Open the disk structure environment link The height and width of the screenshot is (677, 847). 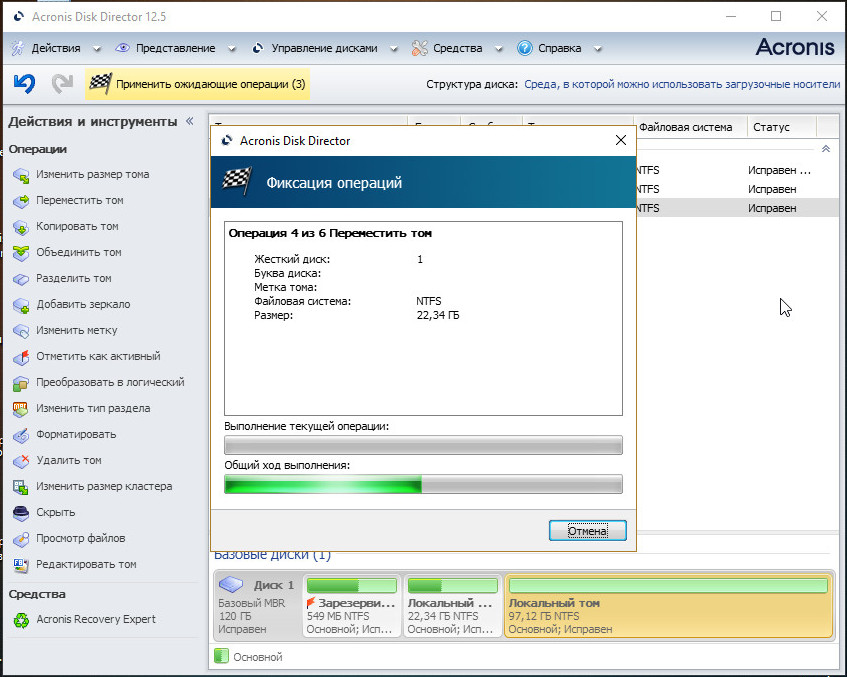(682, 84)
